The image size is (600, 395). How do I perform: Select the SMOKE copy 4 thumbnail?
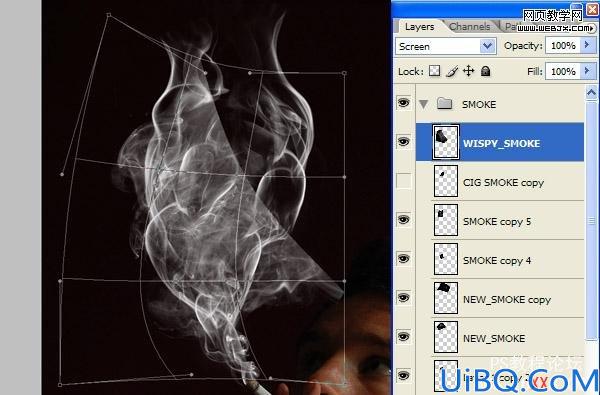tap(446, 259)
